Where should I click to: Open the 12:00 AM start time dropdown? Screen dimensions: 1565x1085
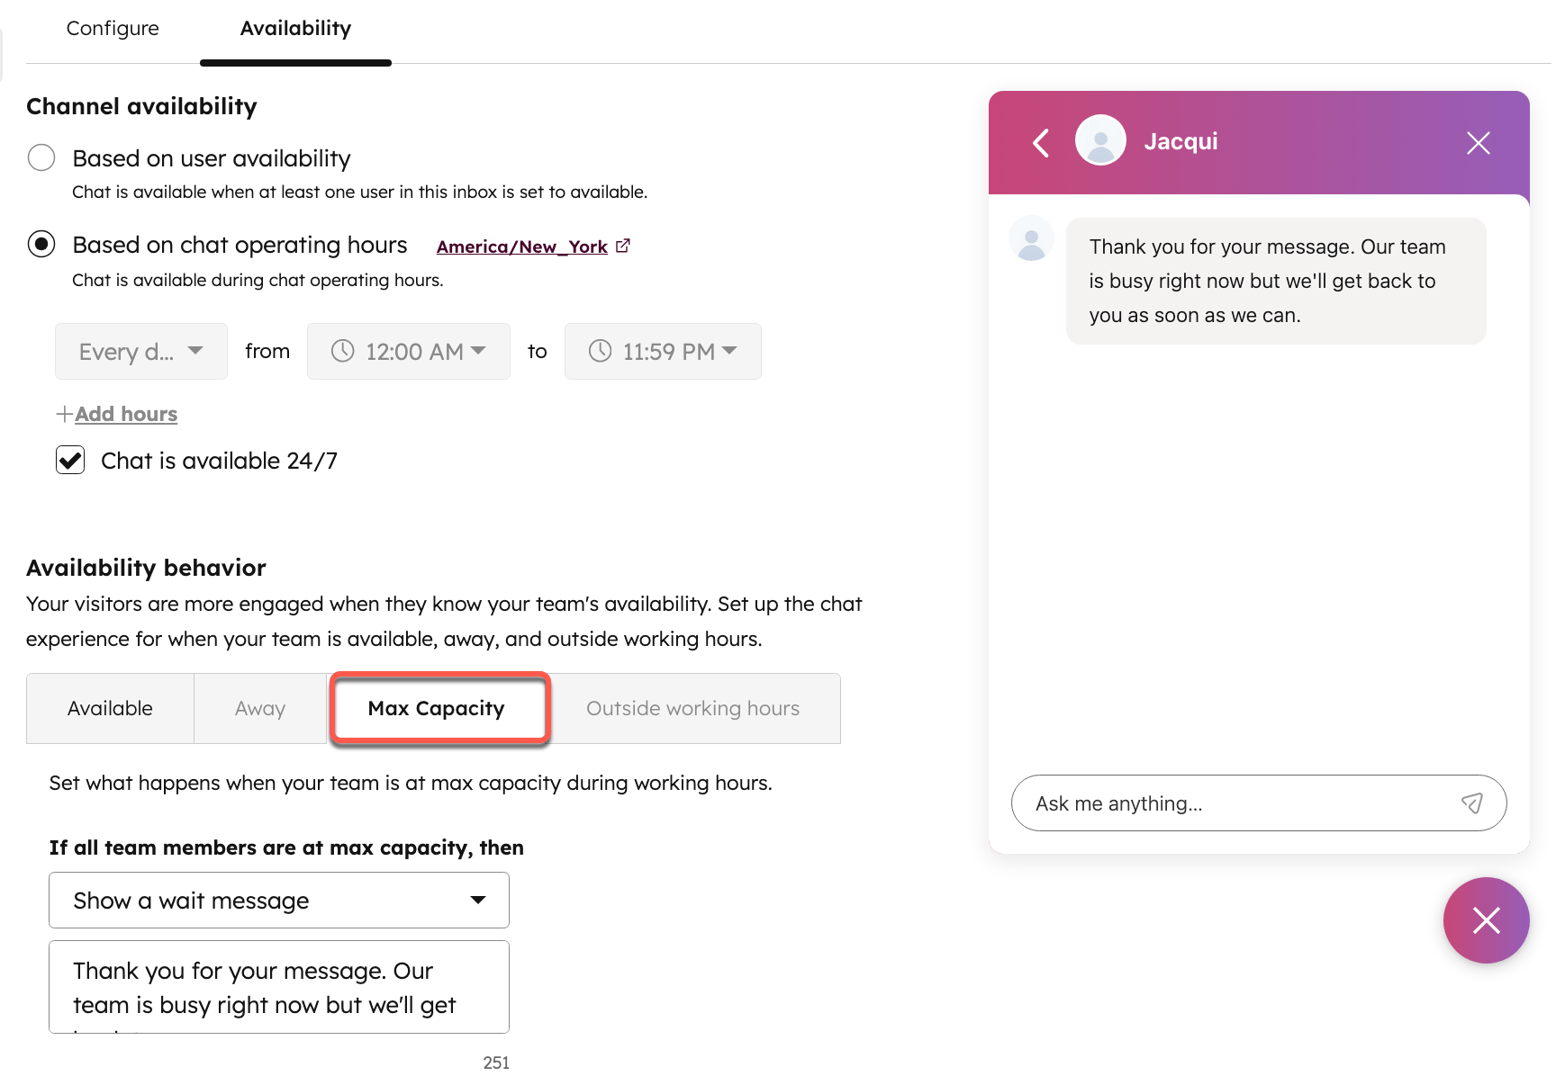point(408,351)
